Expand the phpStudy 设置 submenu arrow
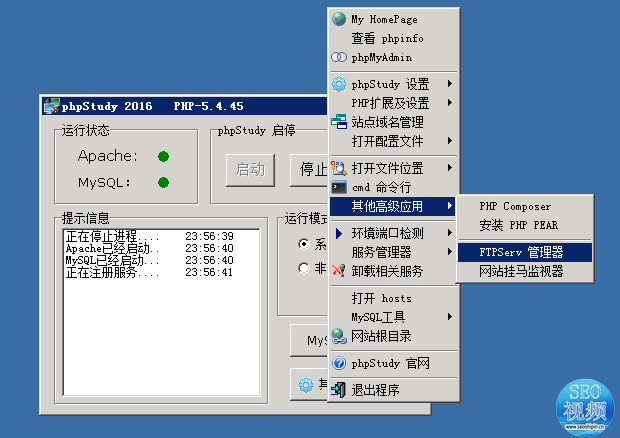Viewport: 620px width, 438px height. click(x=450, y=84)
